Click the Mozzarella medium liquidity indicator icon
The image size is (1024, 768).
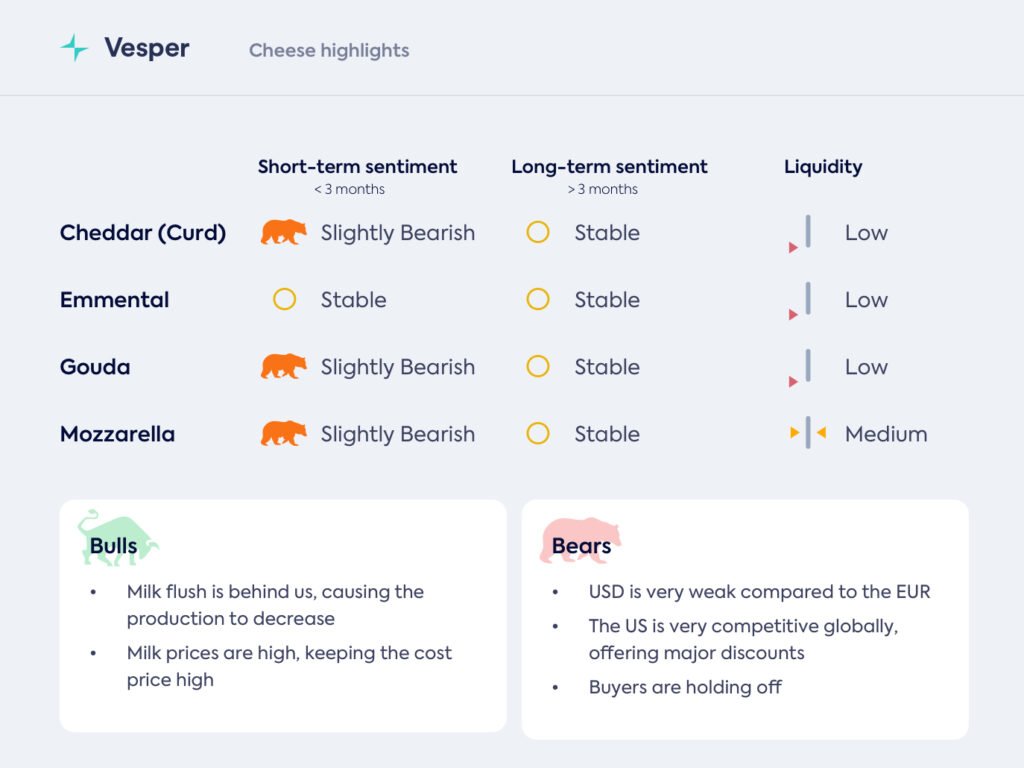pyautogui.click(x=808, y=433)
